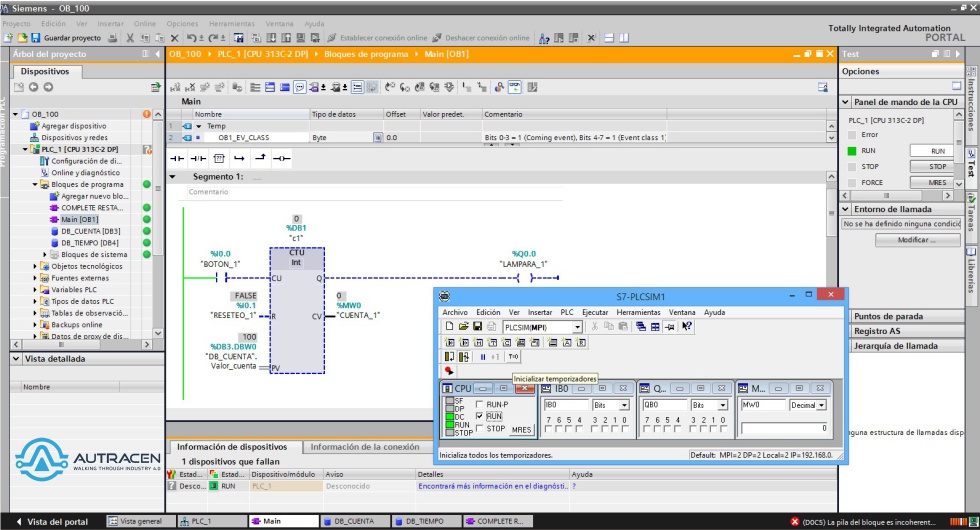Open diagnostics details link for PLC_1
Screen dimensions: 980x530
click(492, 486)
